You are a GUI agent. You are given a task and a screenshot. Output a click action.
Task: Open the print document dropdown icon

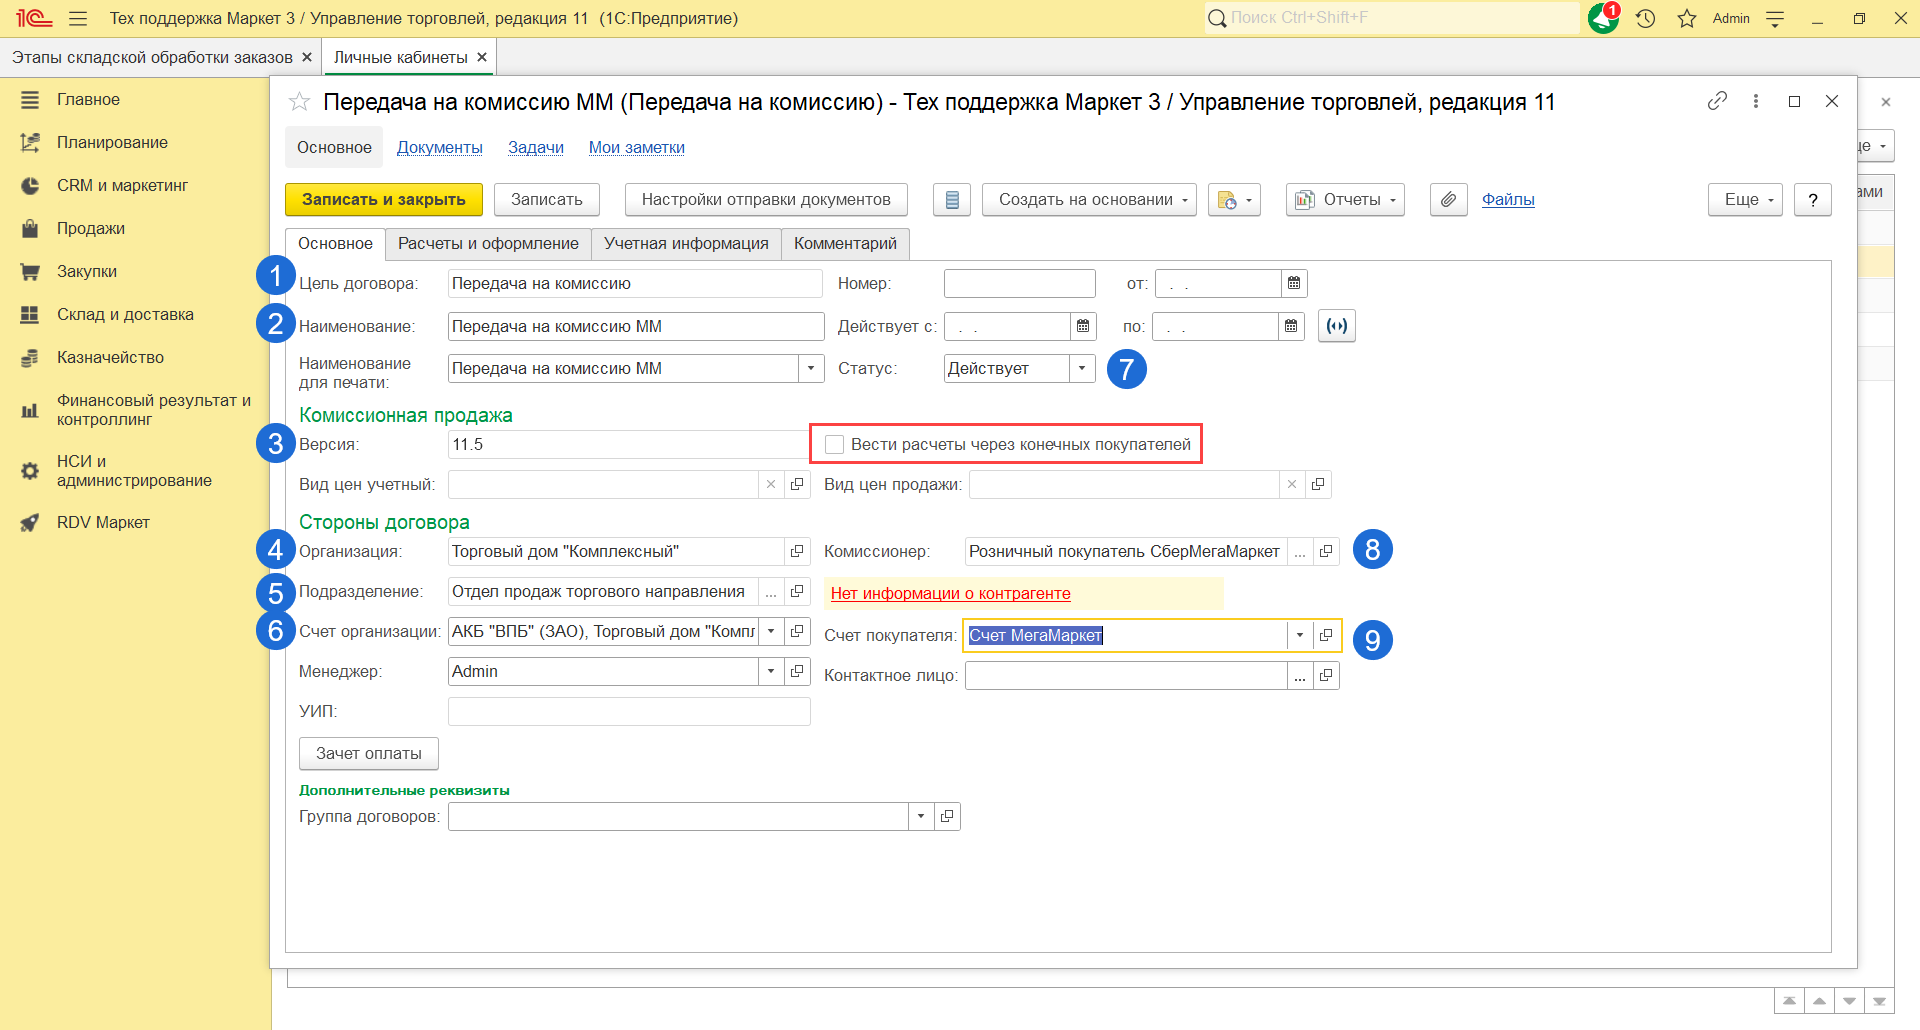tap(1234, 200)
